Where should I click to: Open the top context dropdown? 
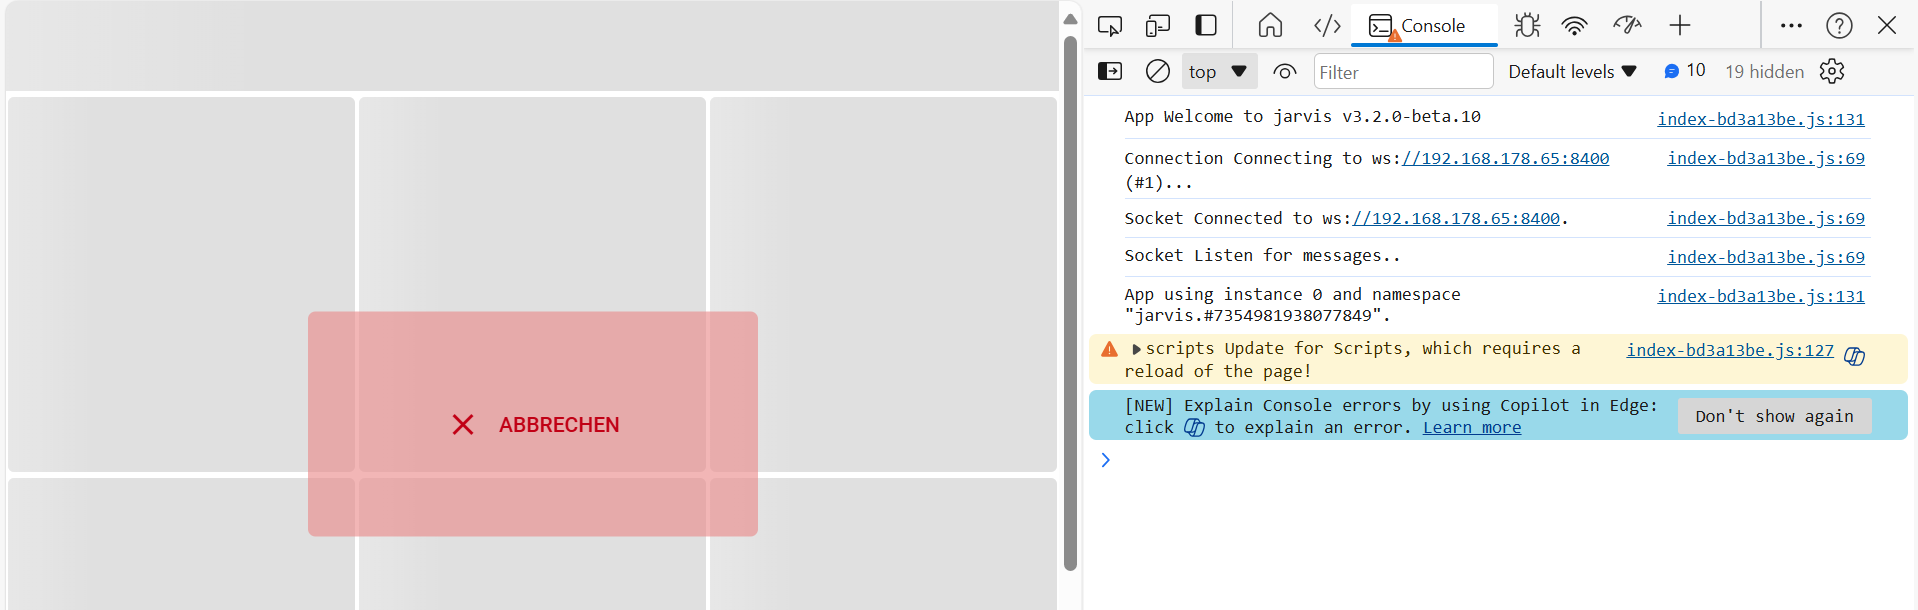(x=1218, y=72)
